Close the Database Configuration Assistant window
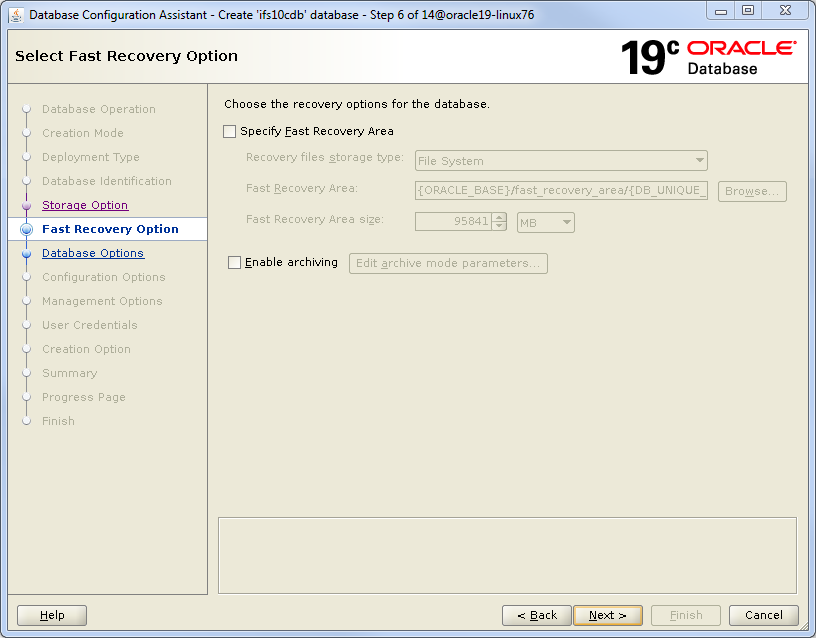 coord(786,11)
